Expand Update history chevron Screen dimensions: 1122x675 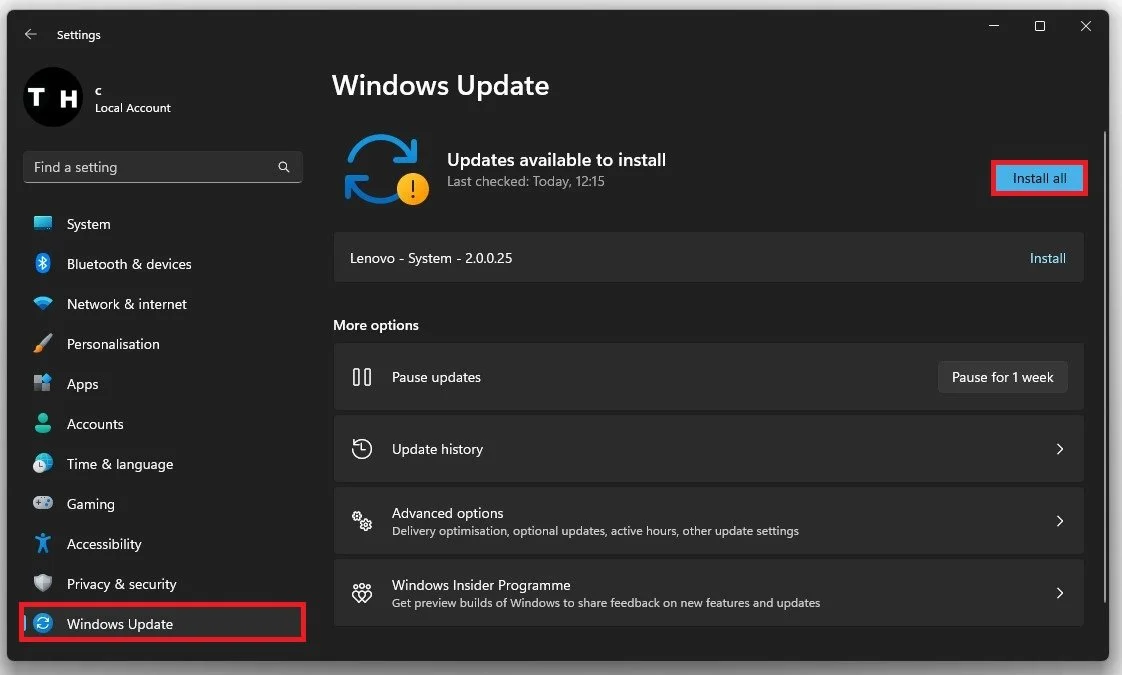(x=1060, y=449)
